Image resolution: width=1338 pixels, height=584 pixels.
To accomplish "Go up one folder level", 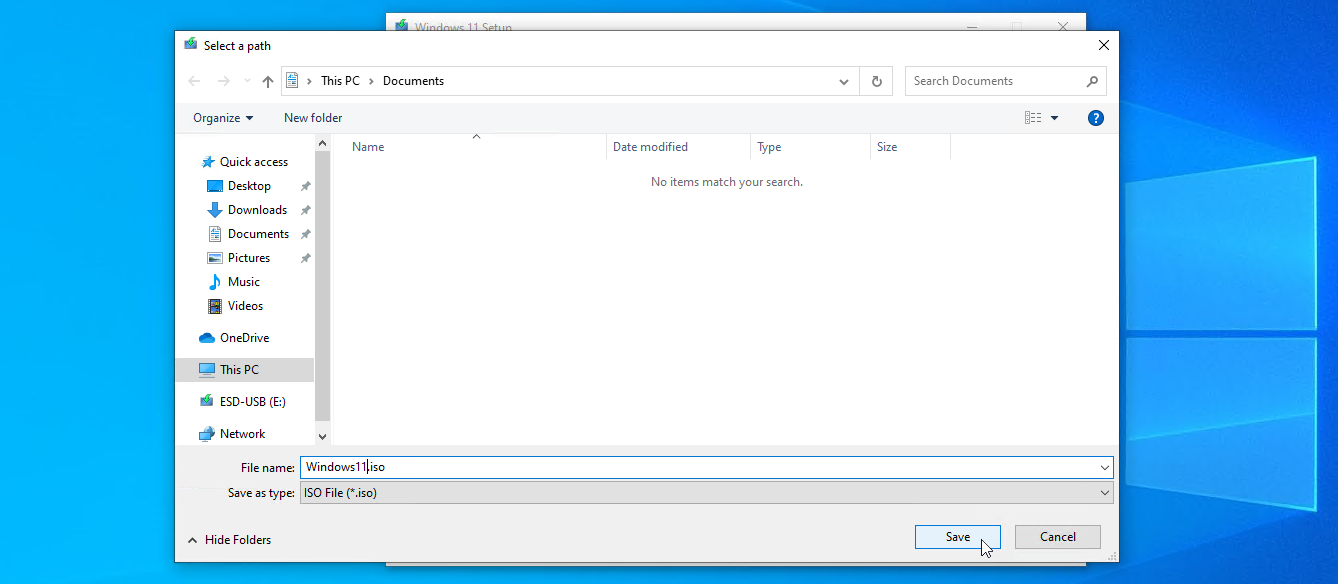I will [268, 81].
